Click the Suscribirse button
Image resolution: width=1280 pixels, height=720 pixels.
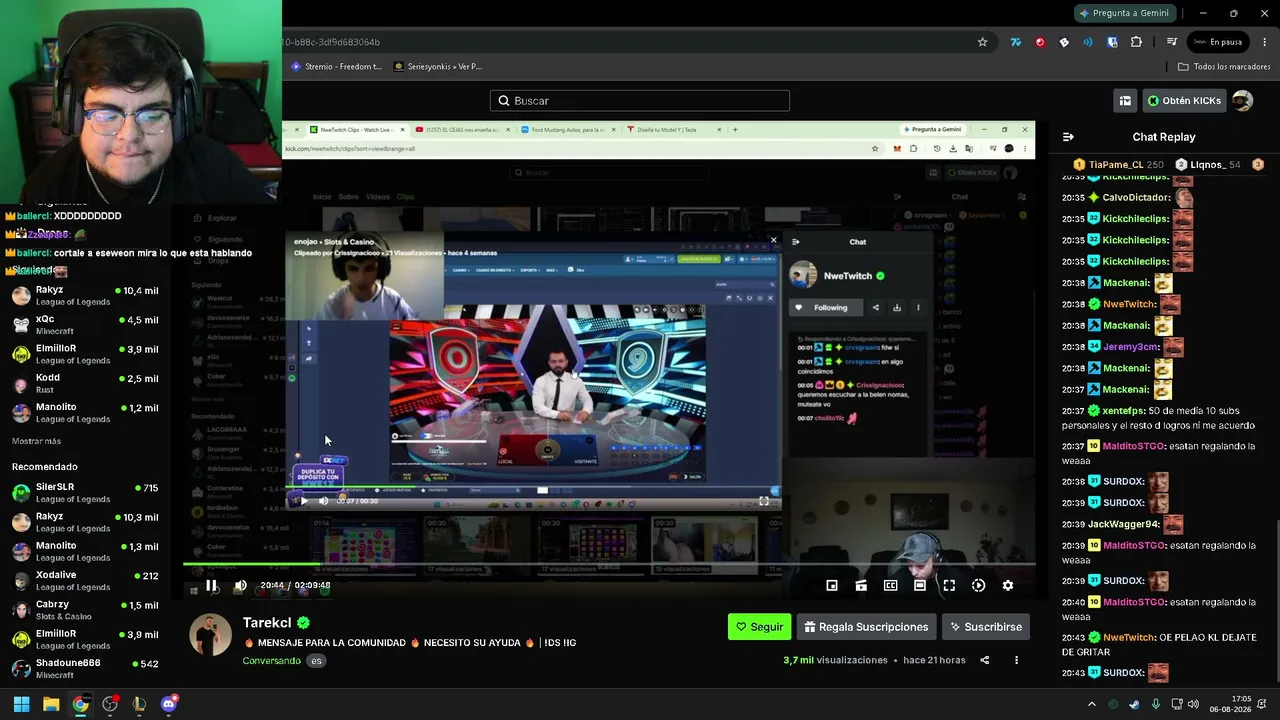click(985, 627)
